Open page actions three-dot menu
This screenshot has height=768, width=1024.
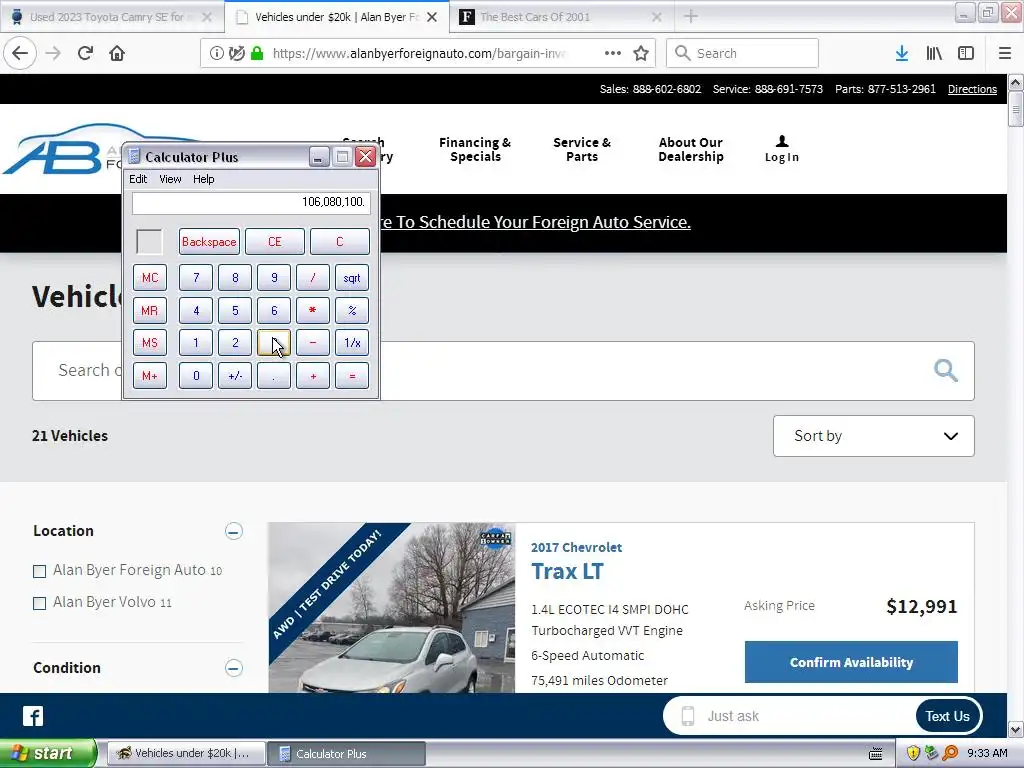(613, 53)
